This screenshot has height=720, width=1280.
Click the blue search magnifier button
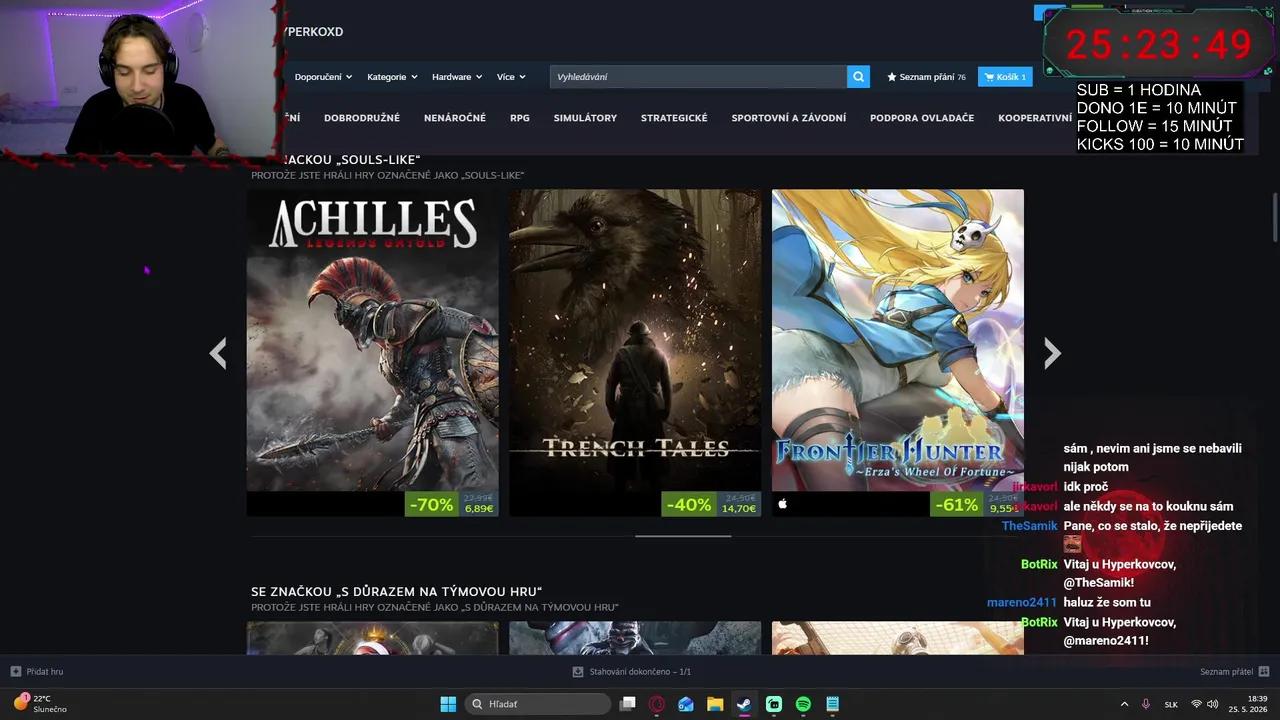pyautogui.click(x=858, y=77)
